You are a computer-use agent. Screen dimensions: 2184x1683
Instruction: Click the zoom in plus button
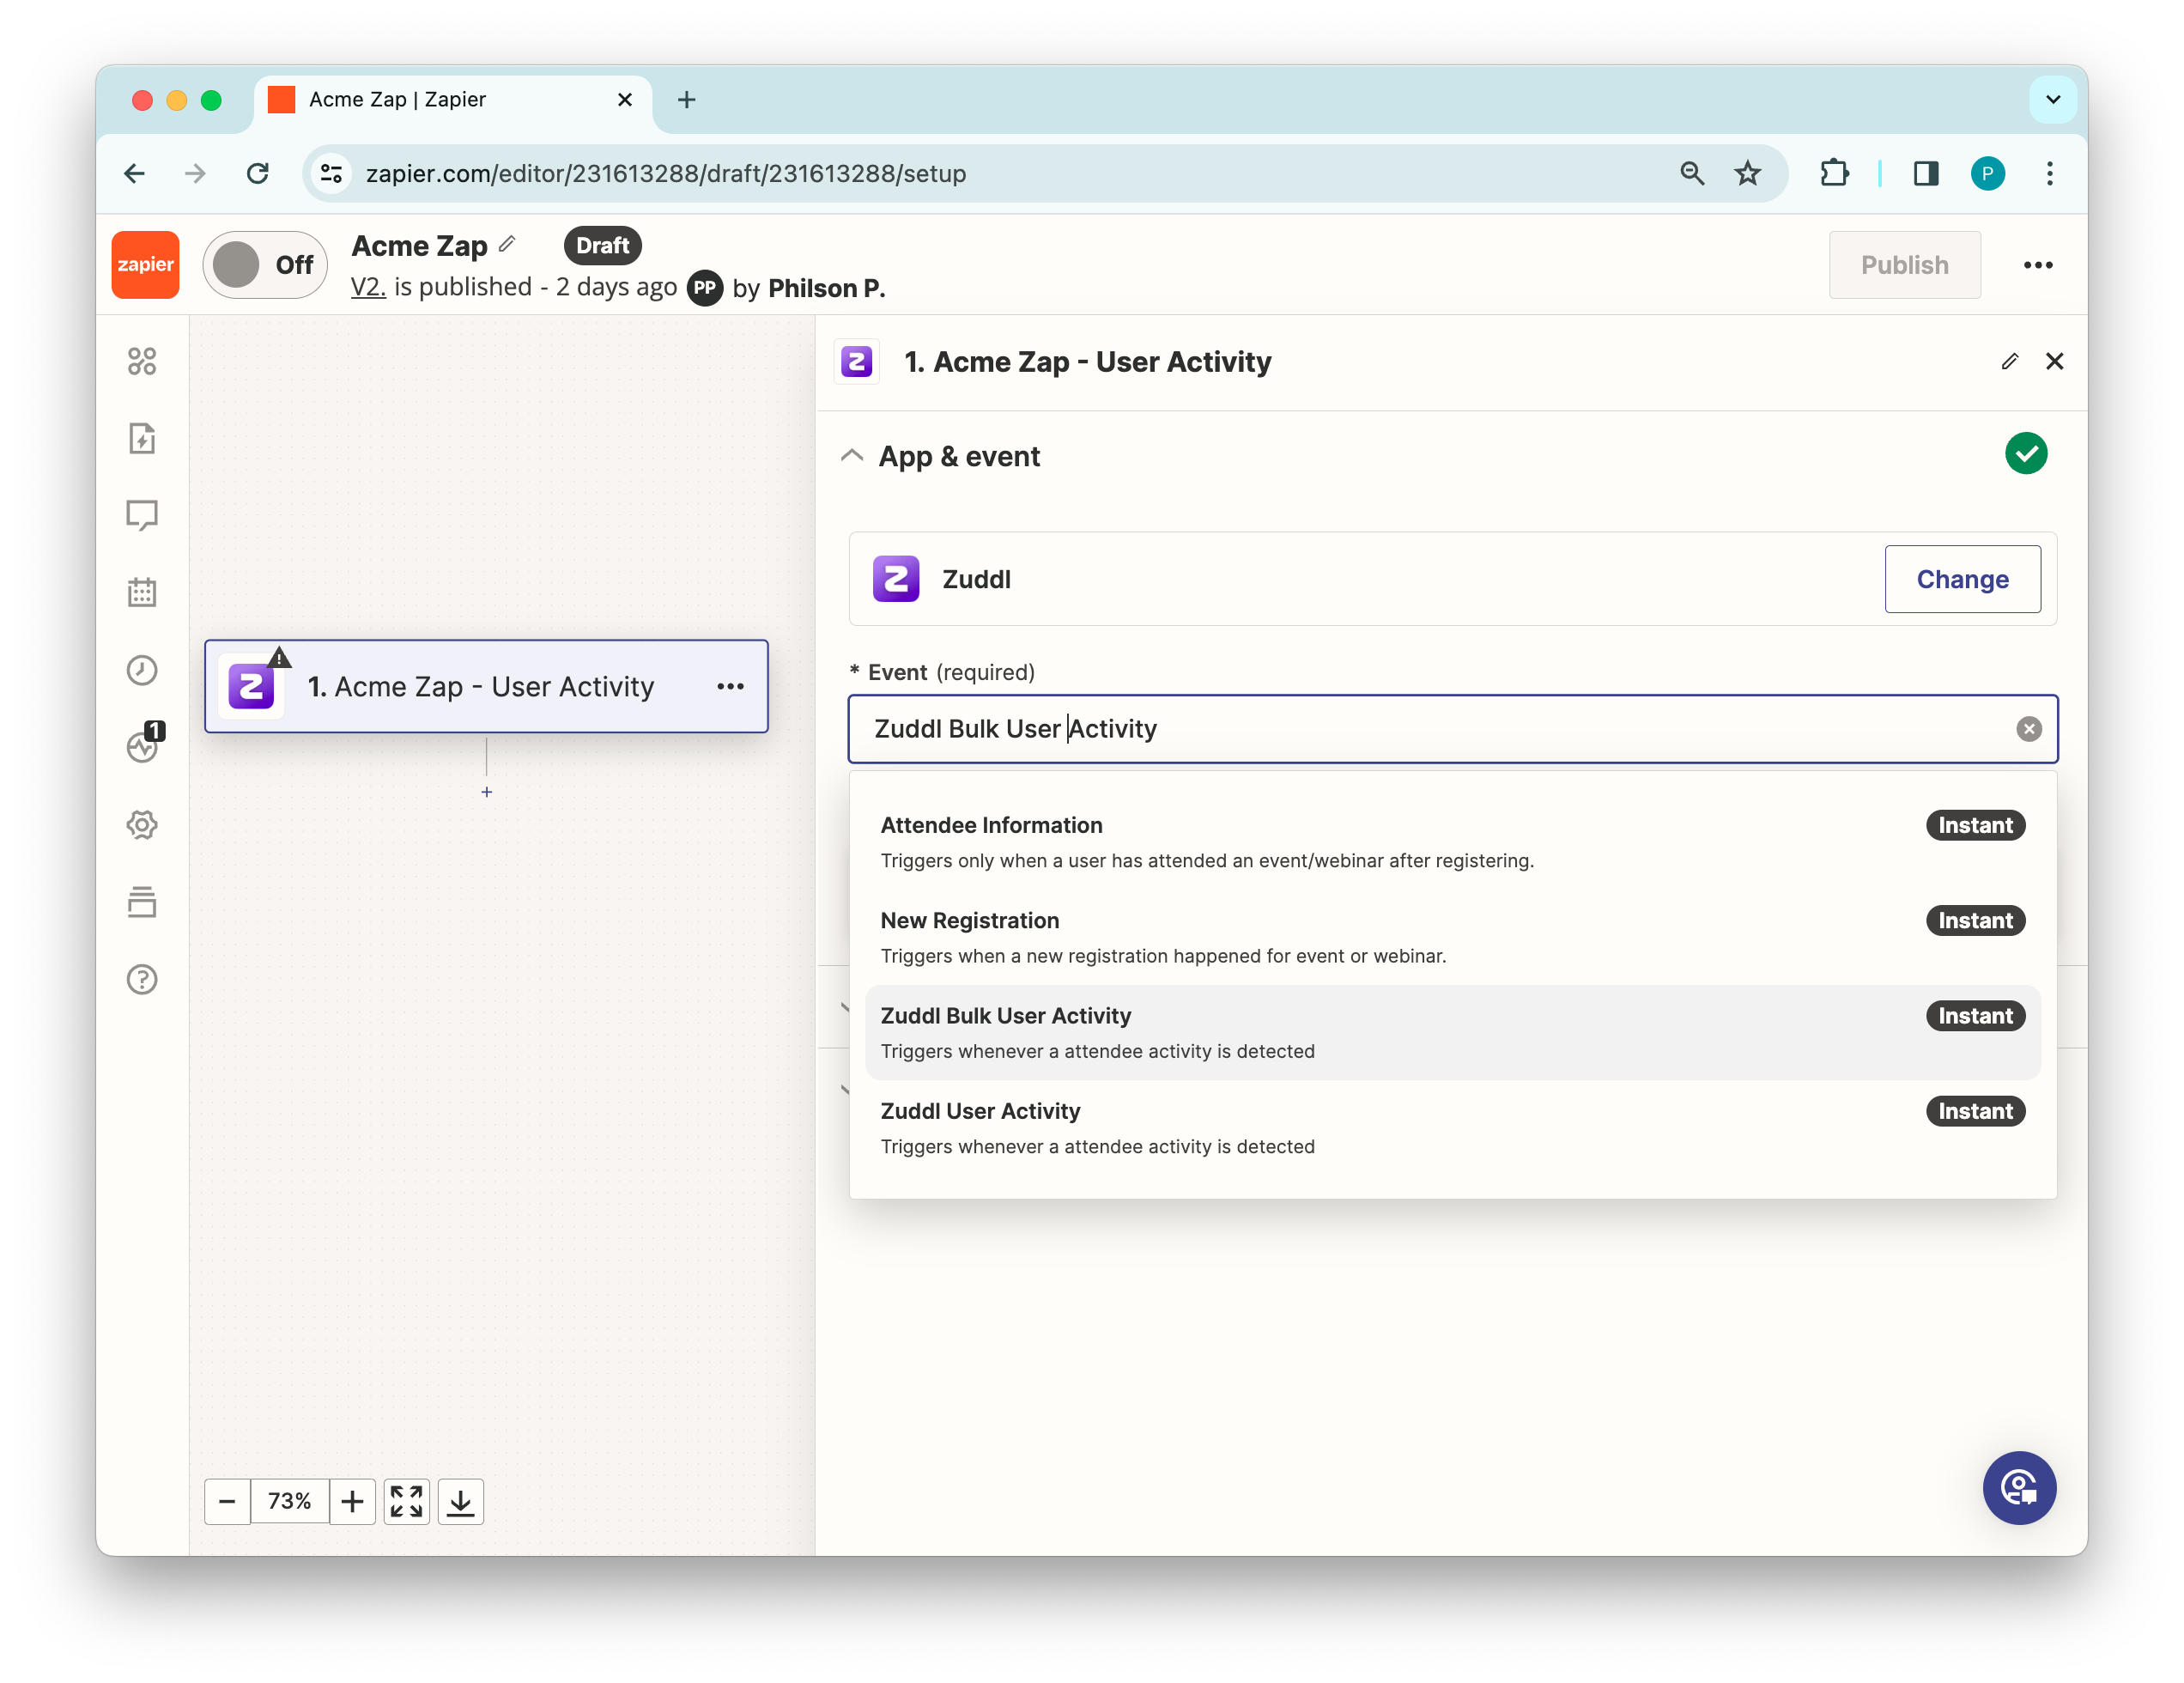tap(352, 1501)
